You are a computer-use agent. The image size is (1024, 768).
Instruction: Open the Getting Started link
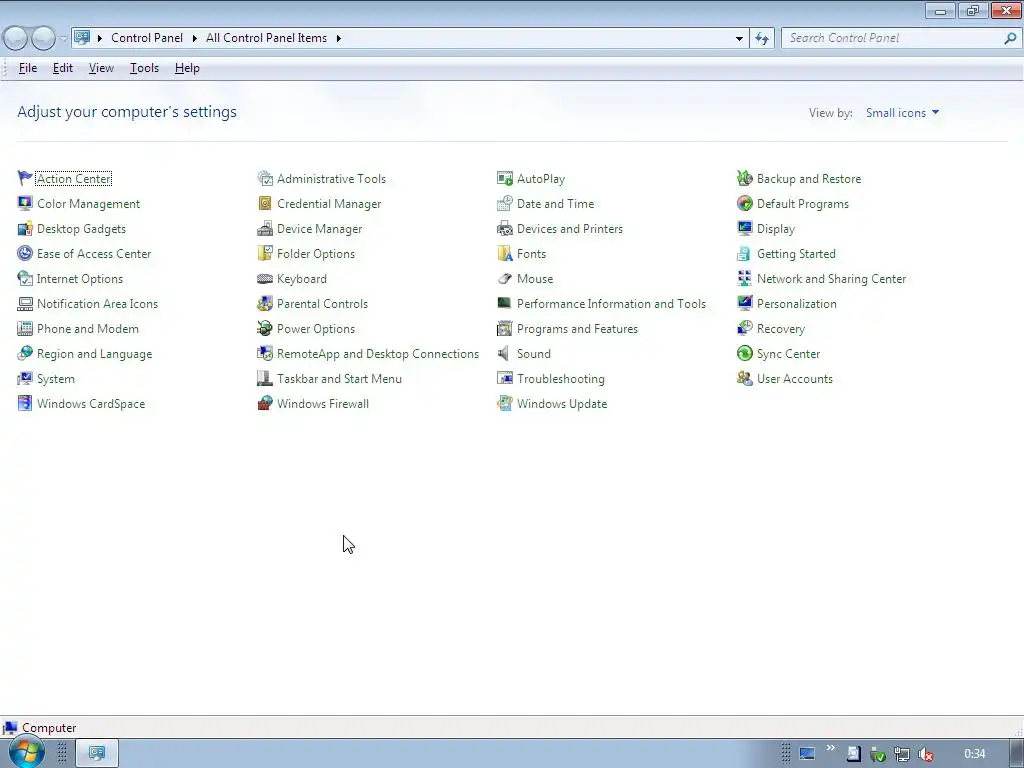796,253
